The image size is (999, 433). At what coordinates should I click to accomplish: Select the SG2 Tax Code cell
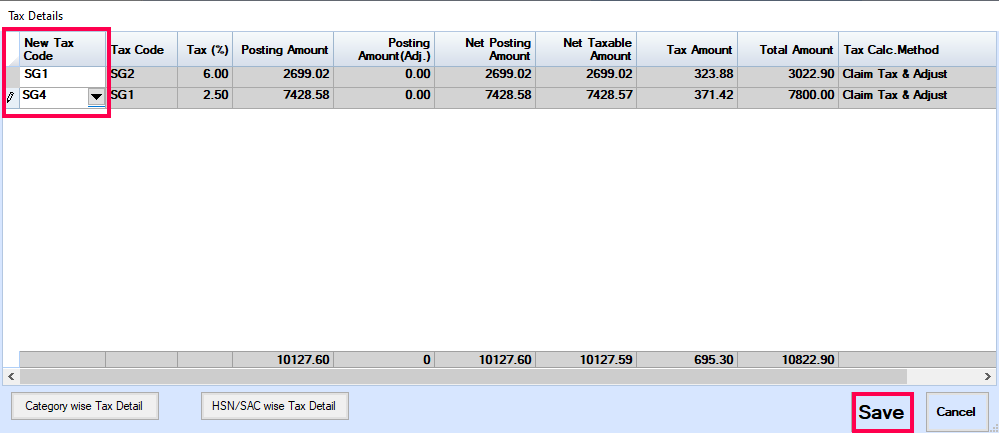coord(141,75)
